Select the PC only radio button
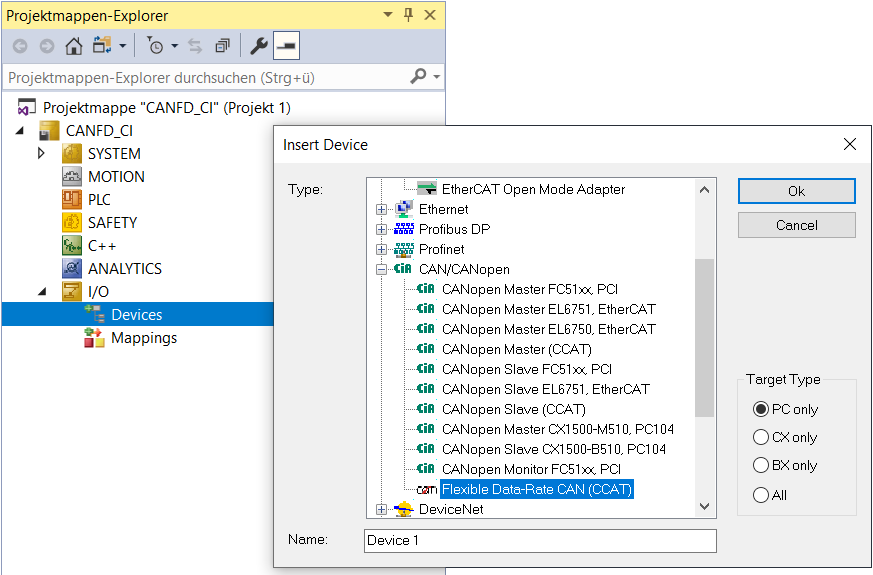 pyautogui.click(x=761, y=409)
